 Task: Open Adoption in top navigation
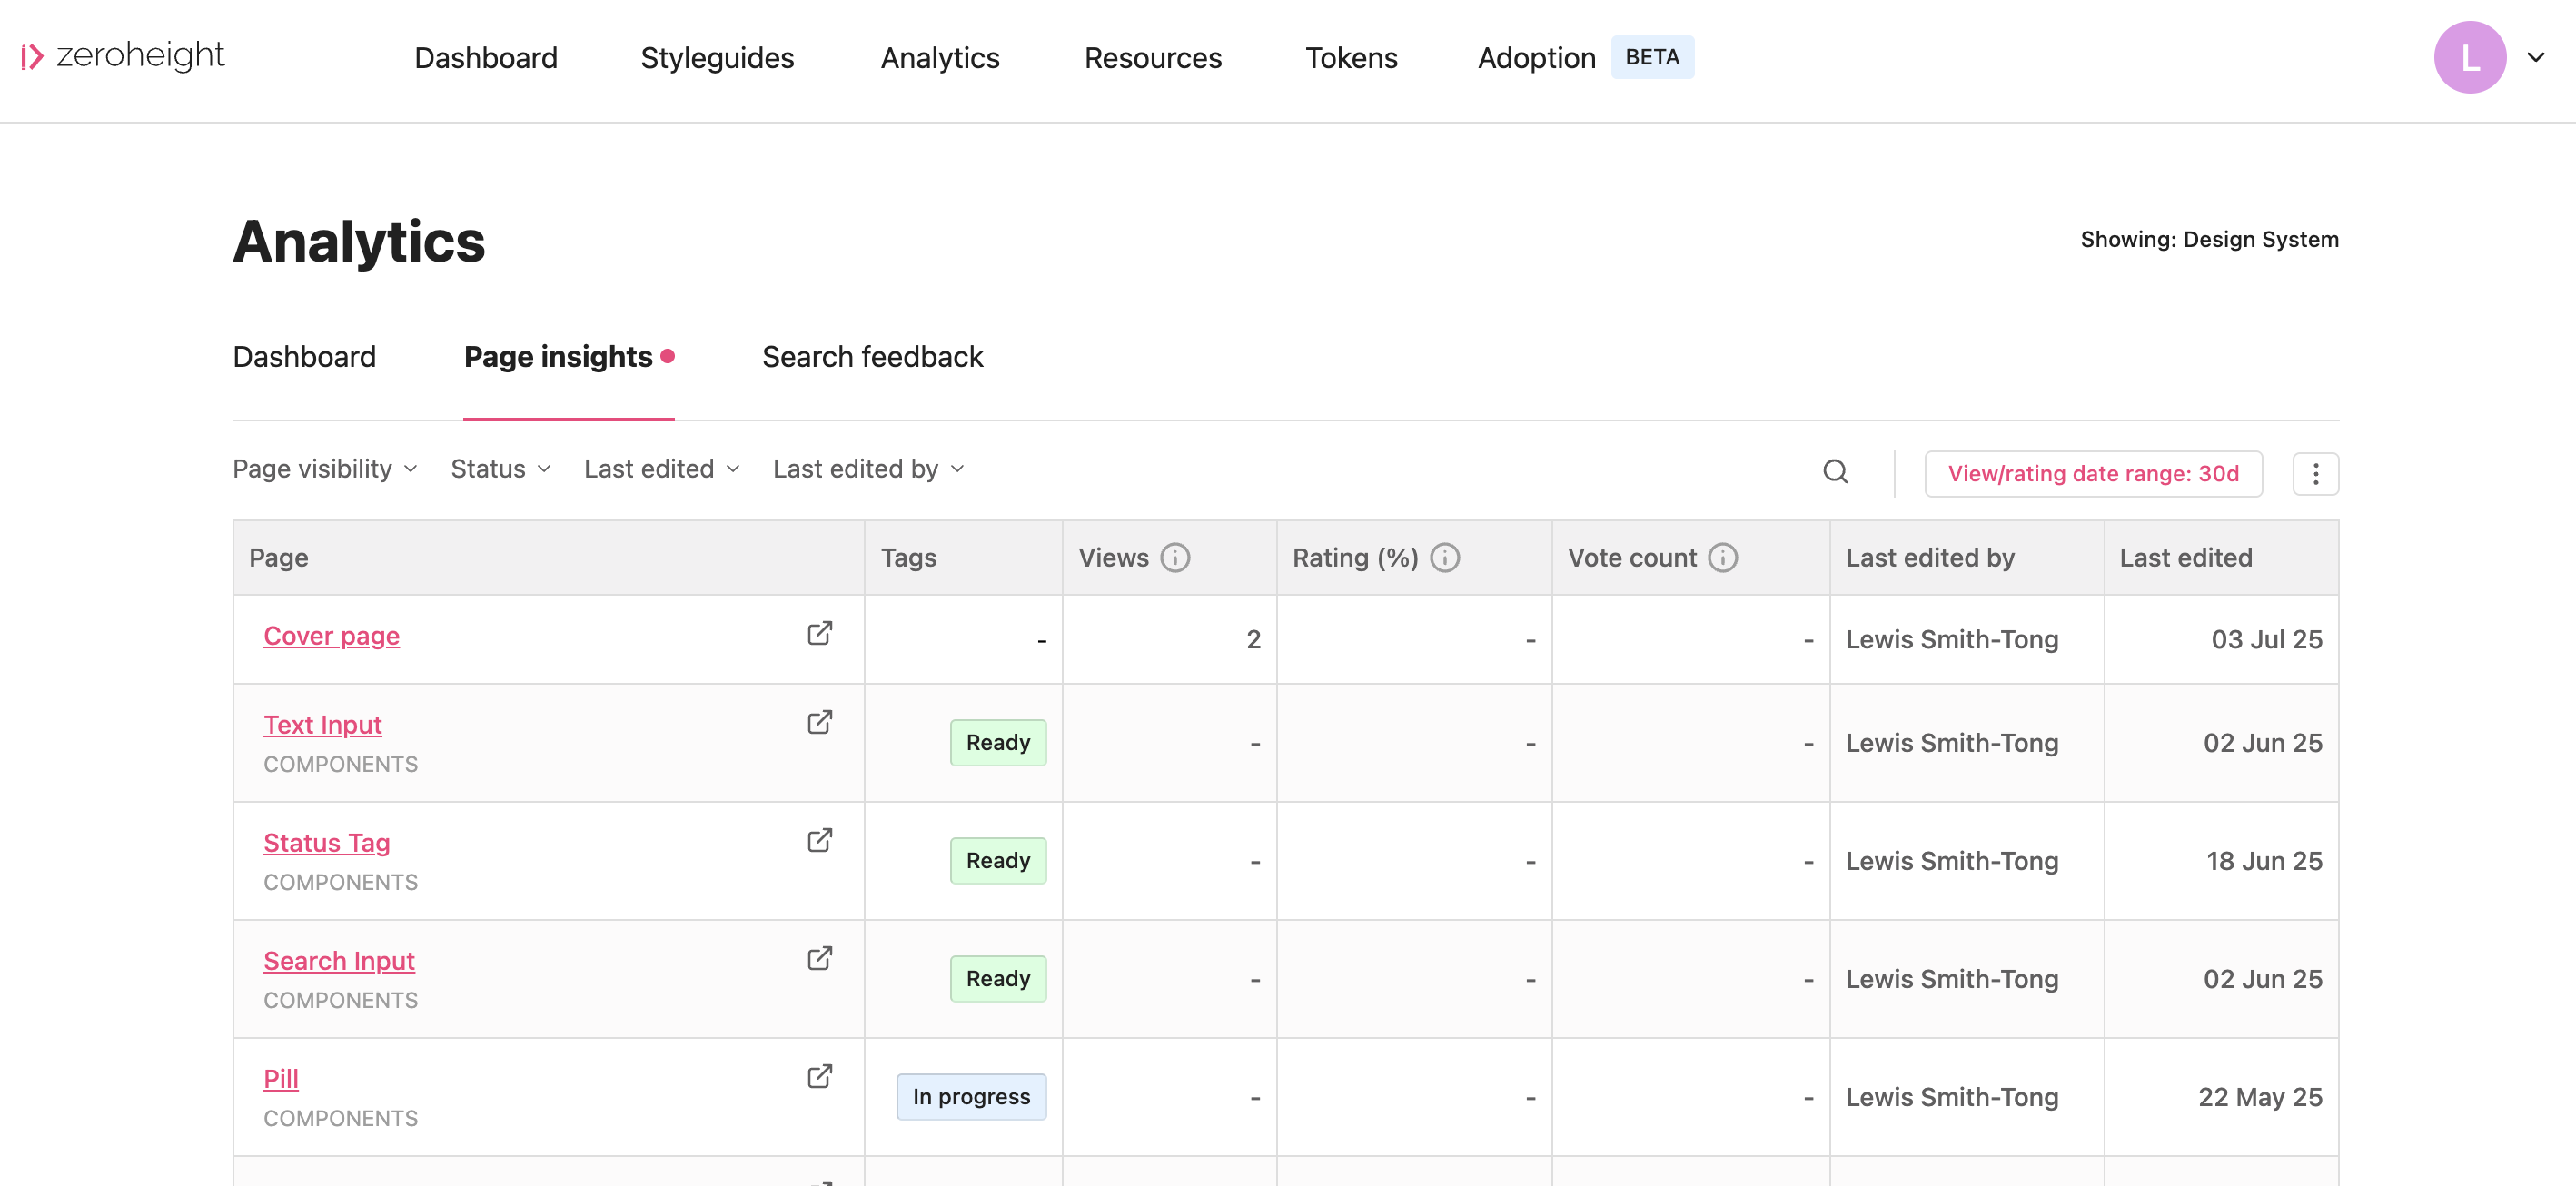click(x=1536, y=58)
